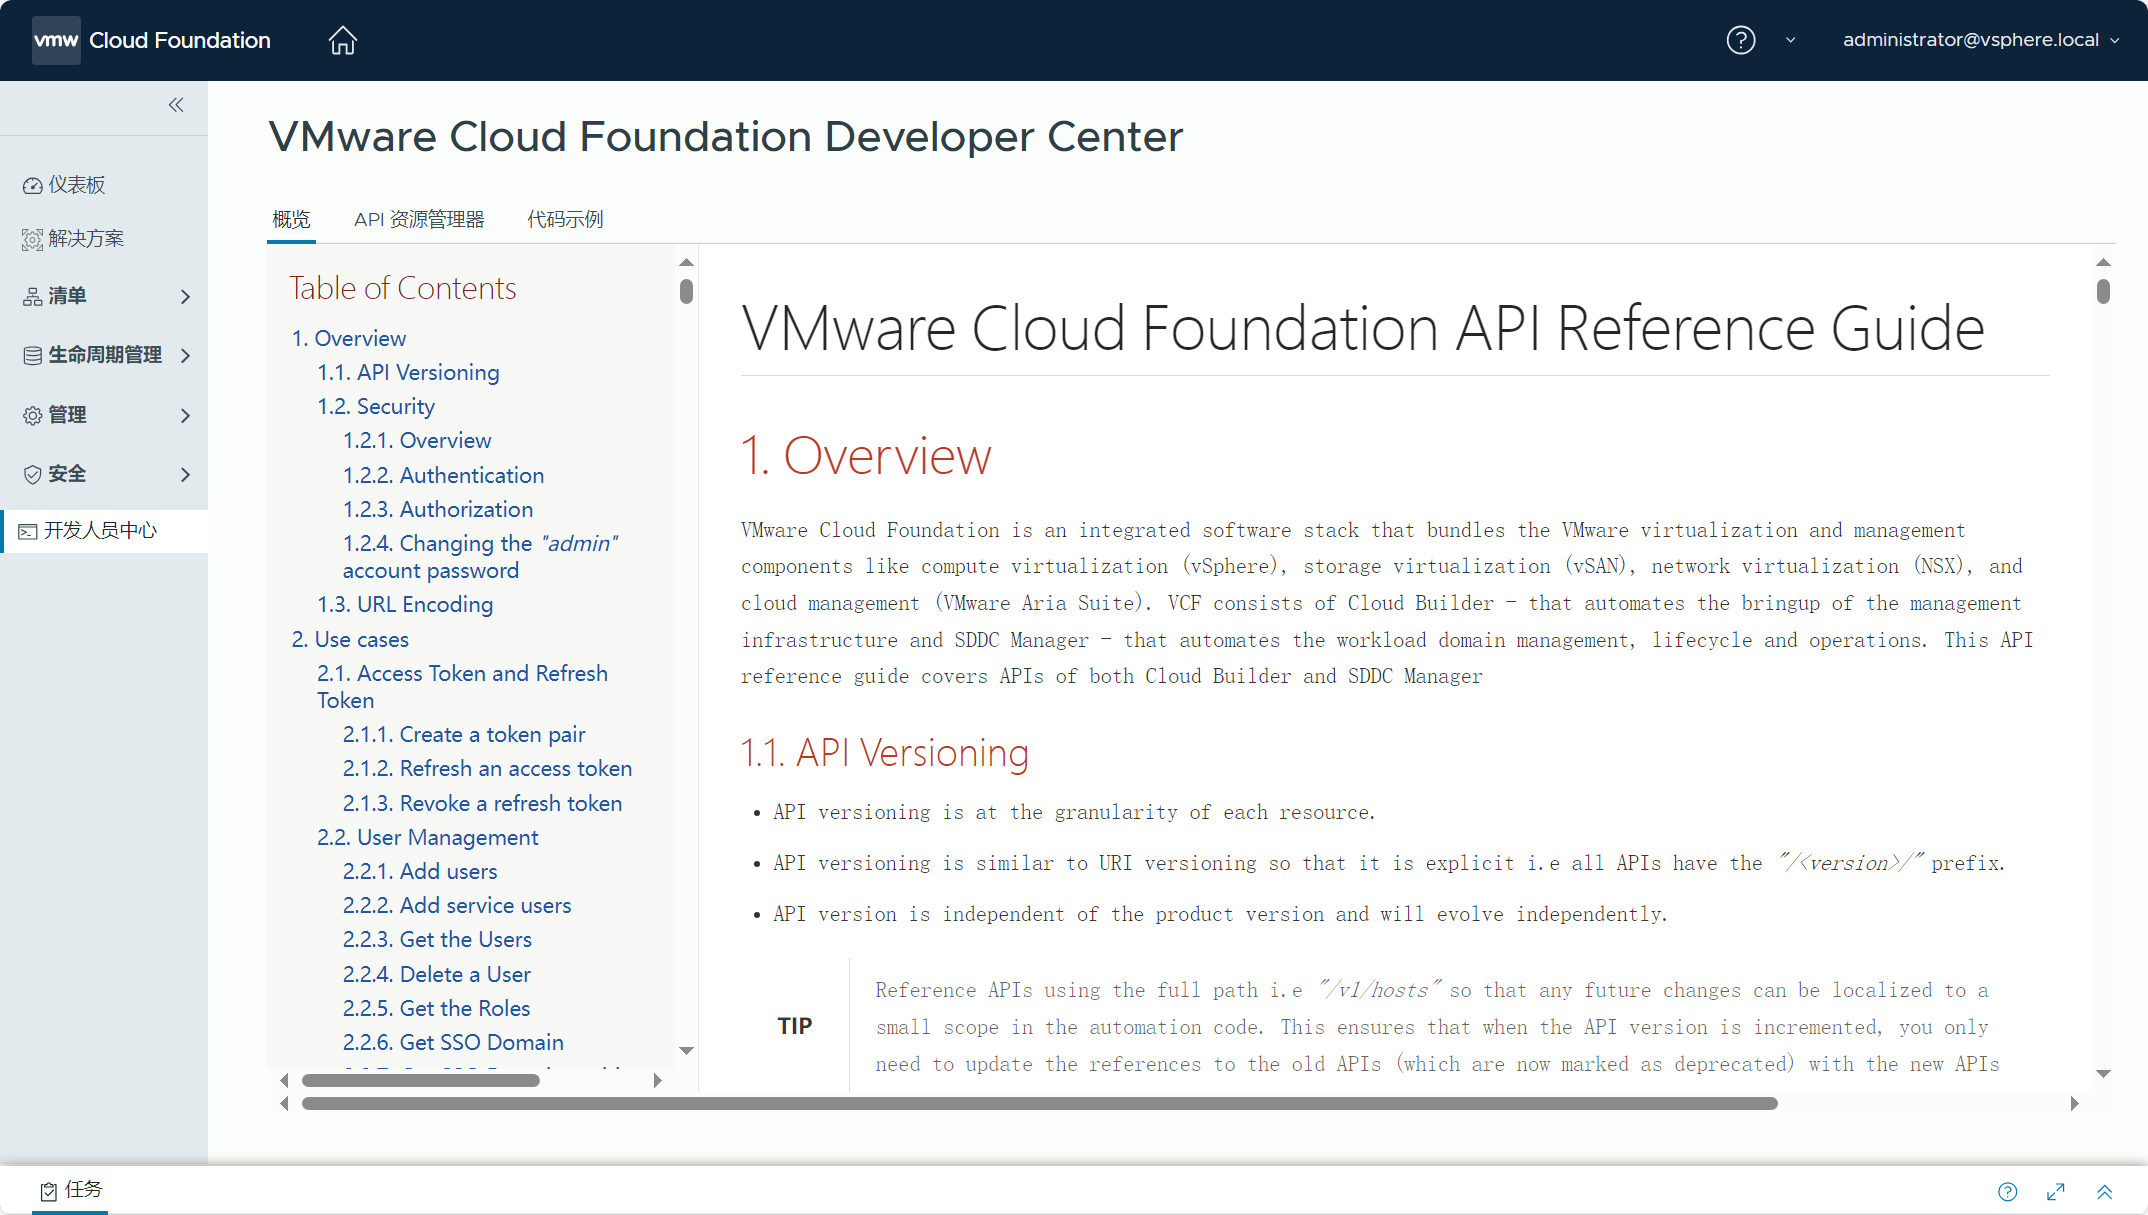The height and width of the screenshot is (1215, 2148).
Task: Expand the 生命周期管理 lifecycle menu
Action: [104, 355]
